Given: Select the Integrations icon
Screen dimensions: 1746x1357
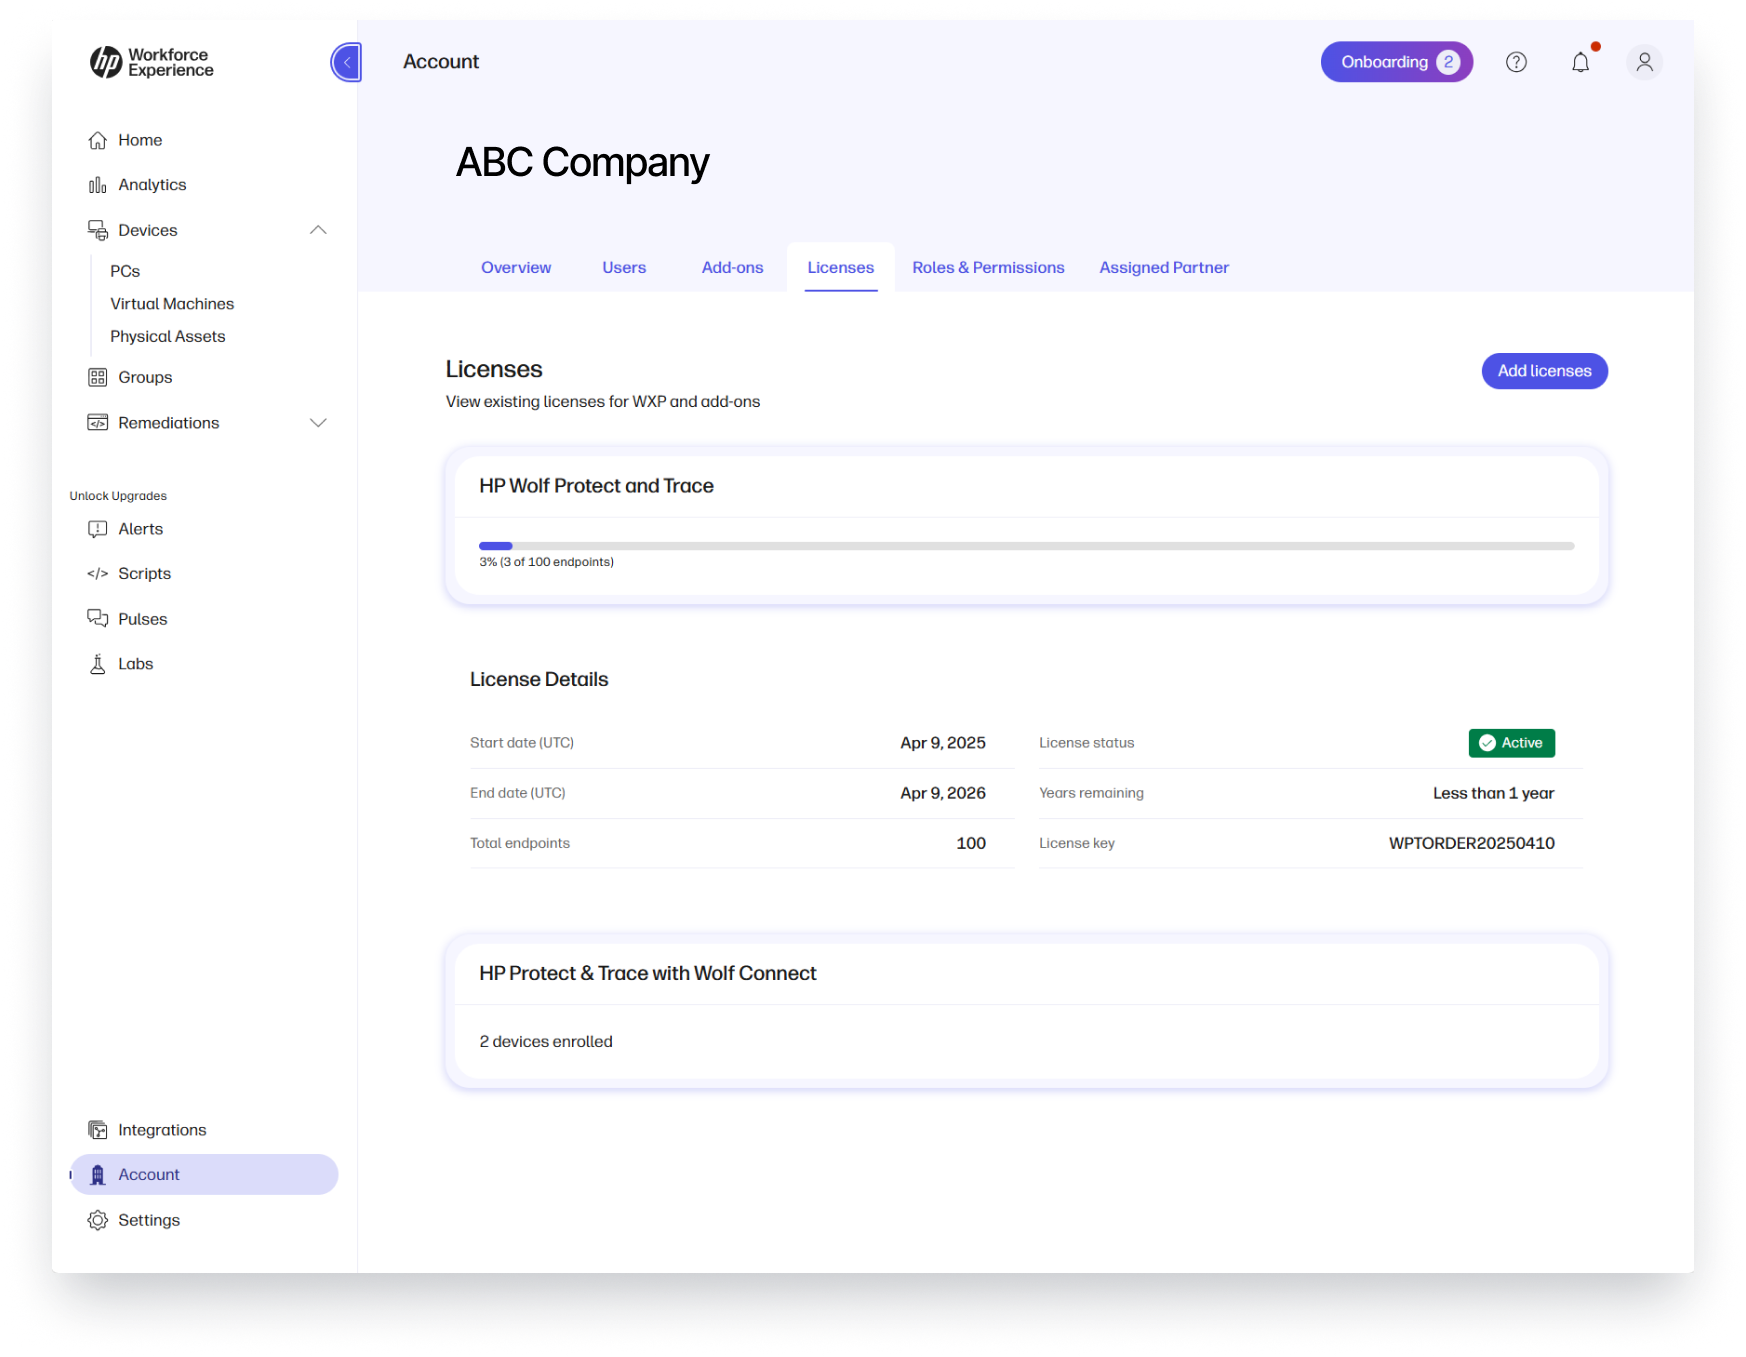Looking at the screenshot, I should [98, 1129].
